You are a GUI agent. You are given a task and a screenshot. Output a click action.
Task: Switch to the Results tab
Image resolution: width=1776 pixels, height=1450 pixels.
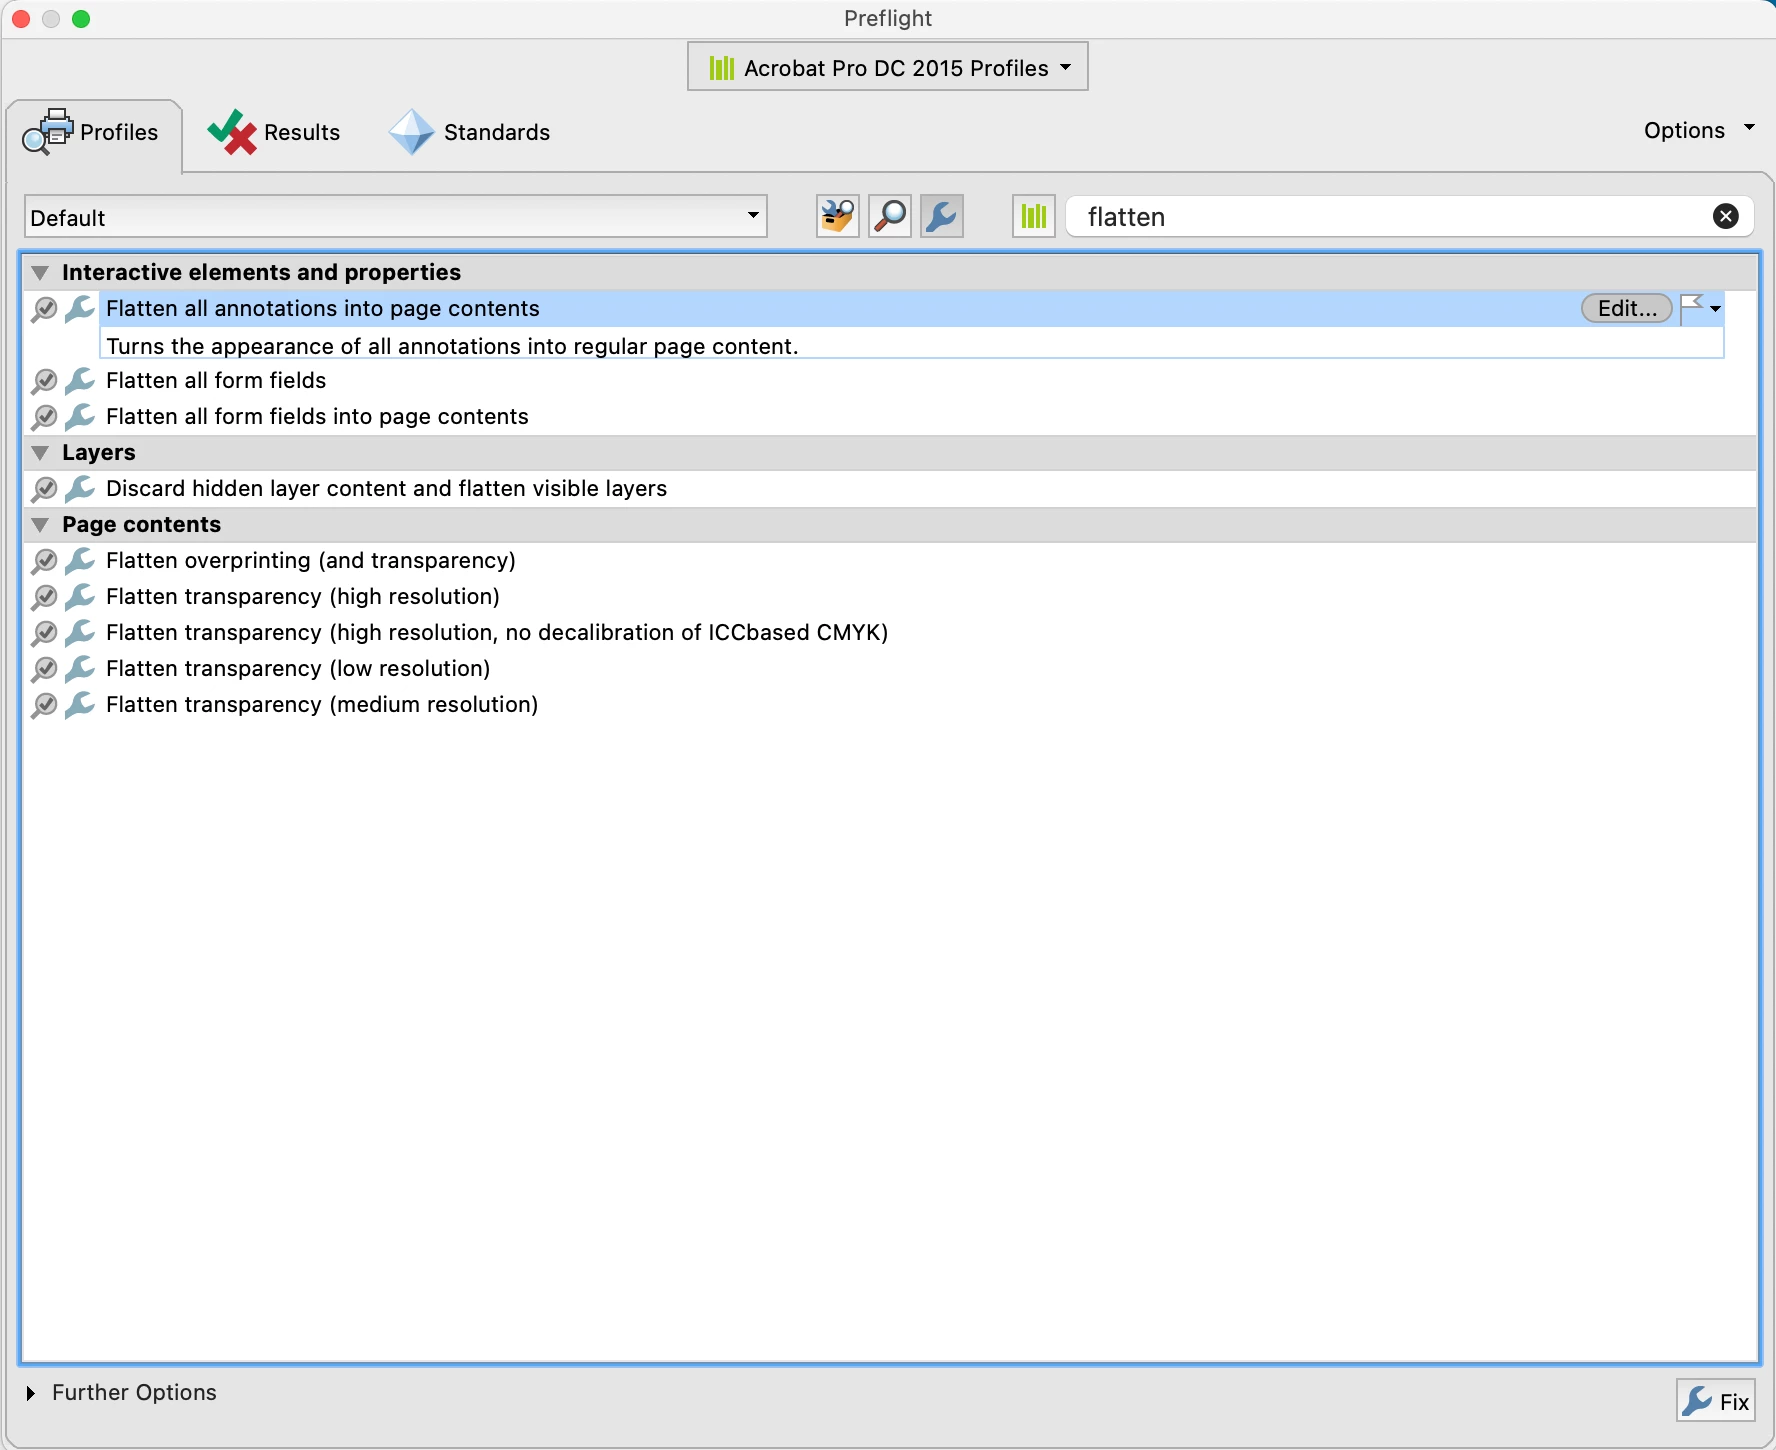pos(274,132)
